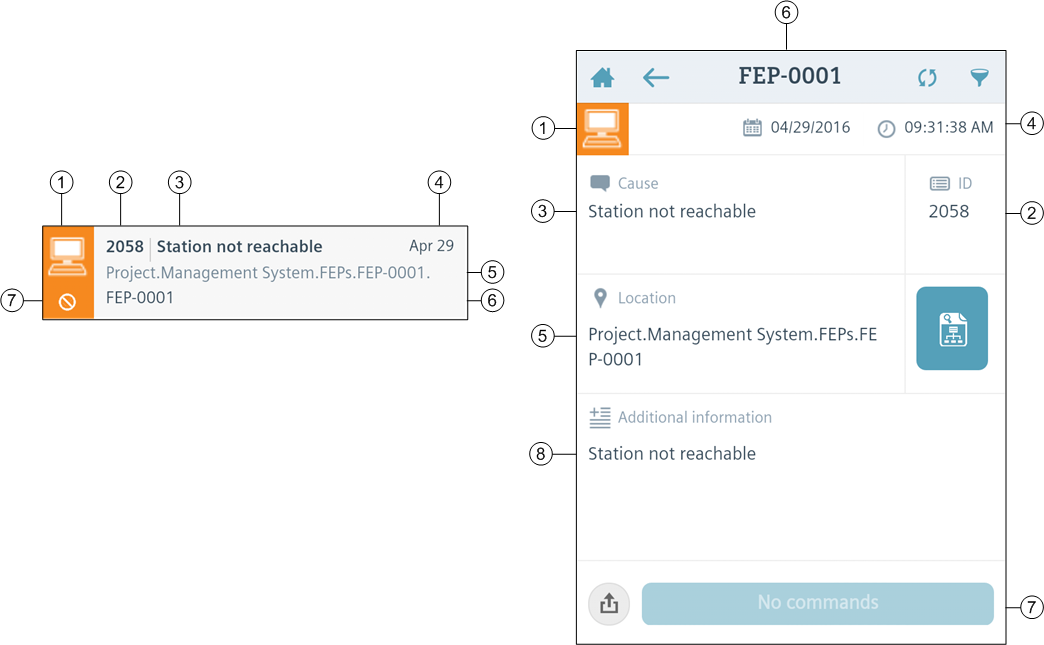
Task: Click the Additional information section
Action: [x=694, y=418]
